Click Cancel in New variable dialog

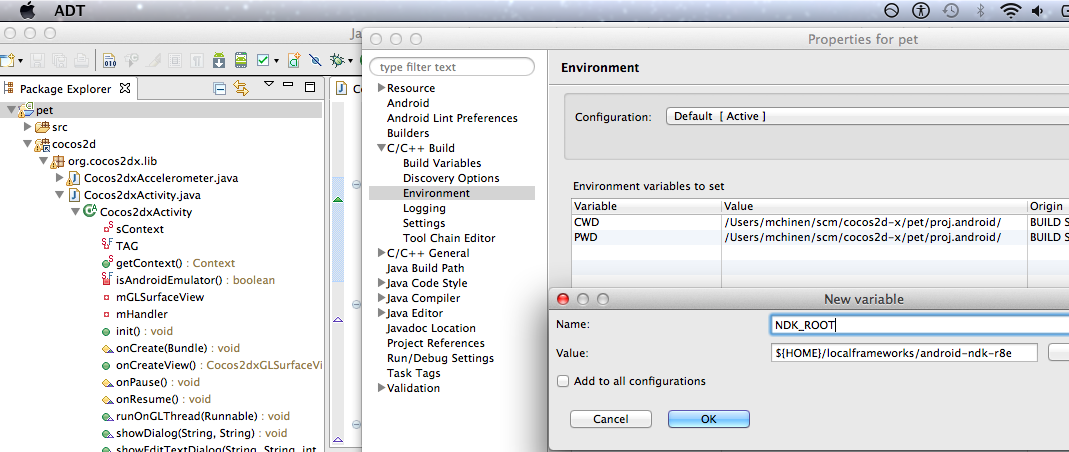tap(611, 419)
